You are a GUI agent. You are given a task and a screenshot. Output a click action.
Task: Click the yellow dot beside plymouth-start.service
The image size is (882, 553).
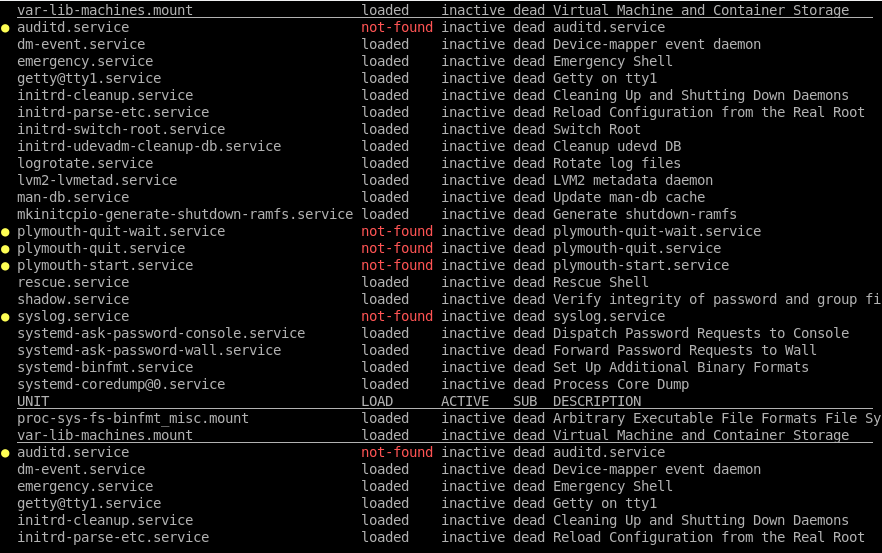(5, 266)
